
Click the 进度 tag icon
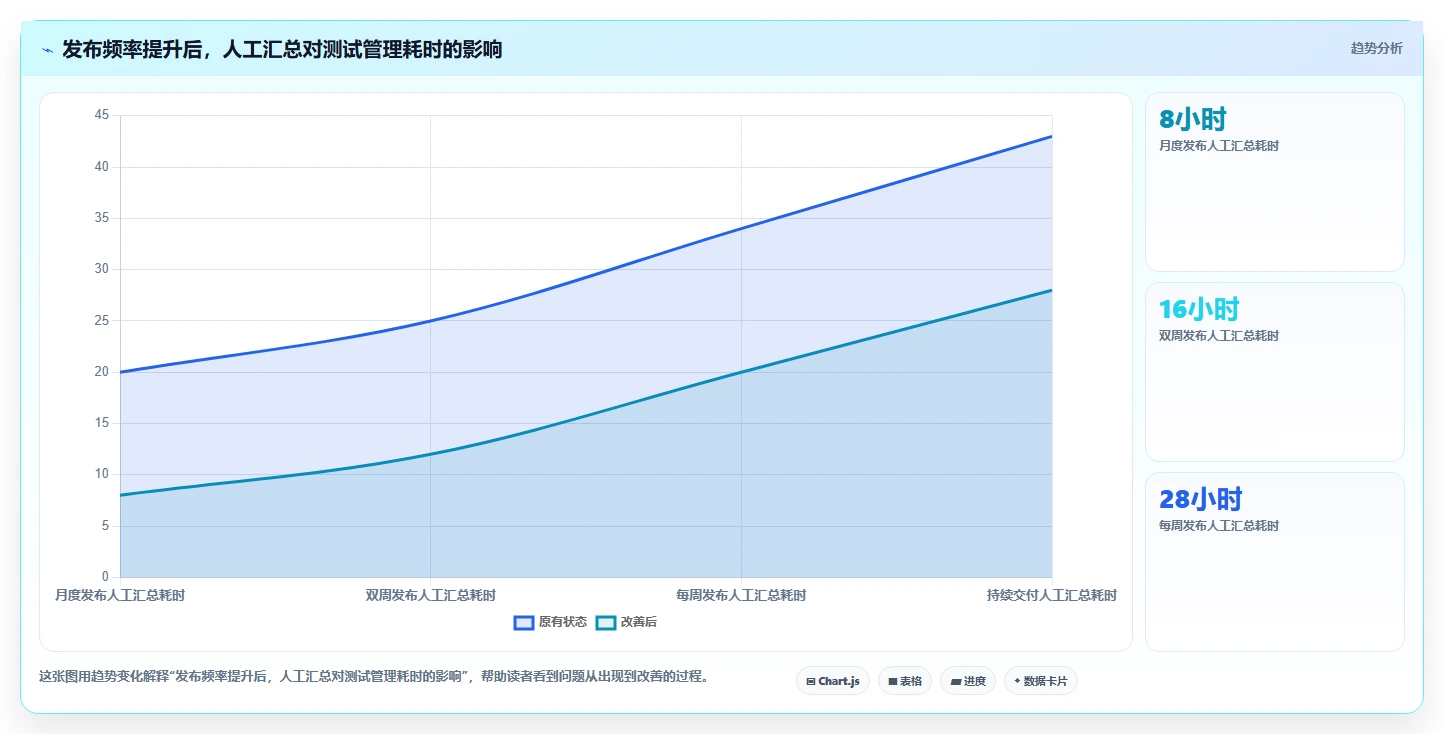[x=955, y=681]
